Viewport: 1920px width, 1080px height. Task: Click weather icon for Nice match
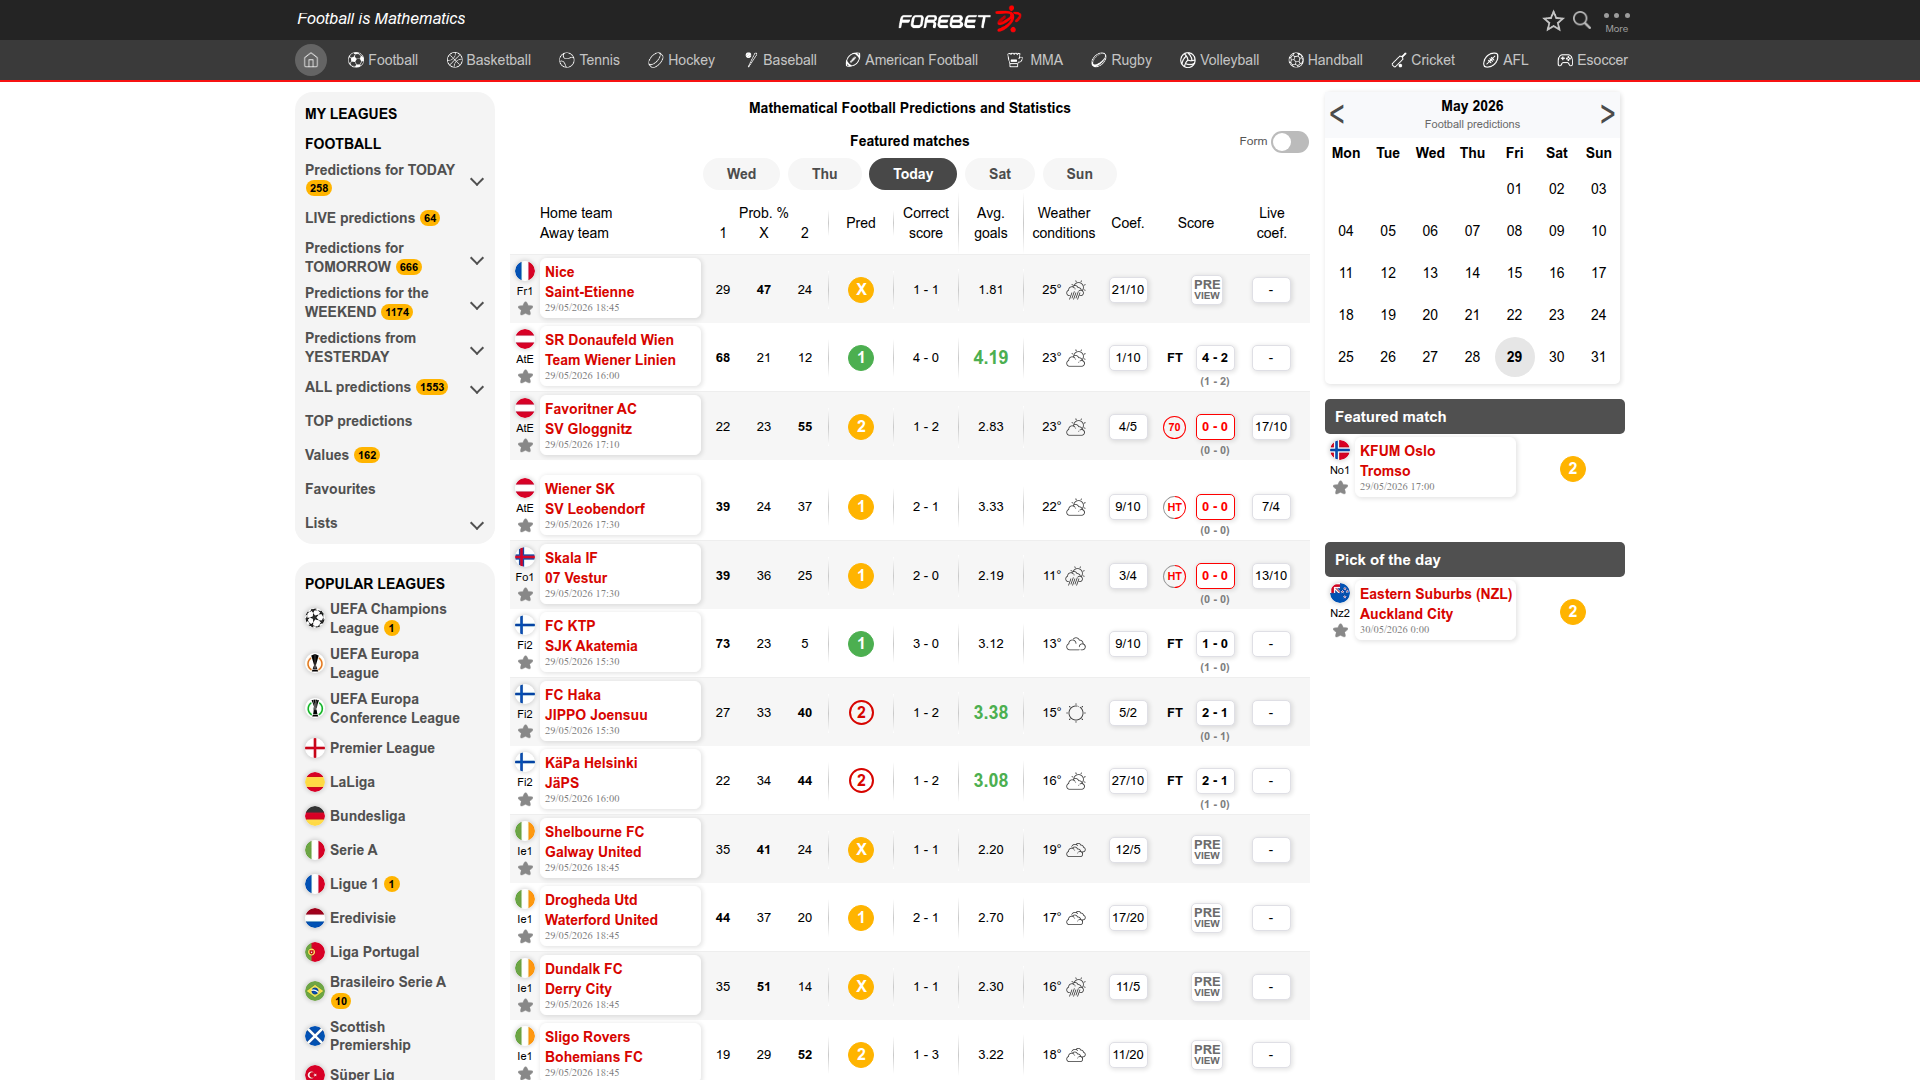pyautogui.click(x=1076, y=290)
